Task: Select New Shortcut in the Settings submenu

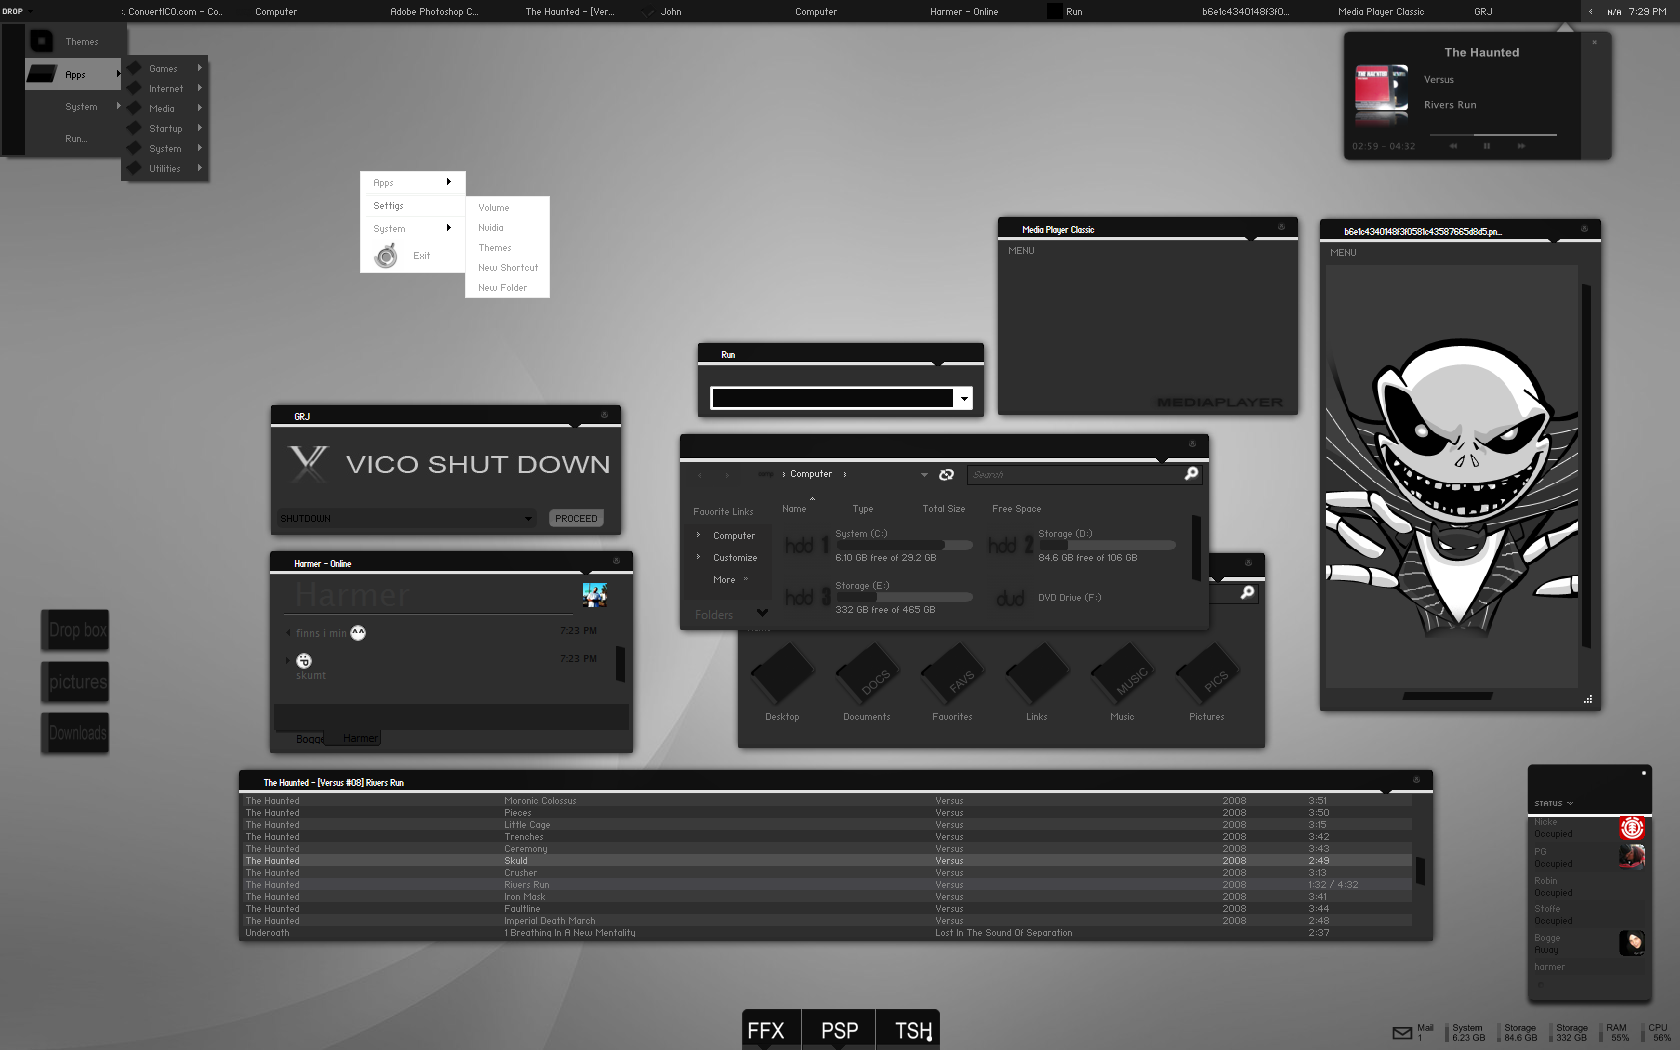Action: [508, 268]
